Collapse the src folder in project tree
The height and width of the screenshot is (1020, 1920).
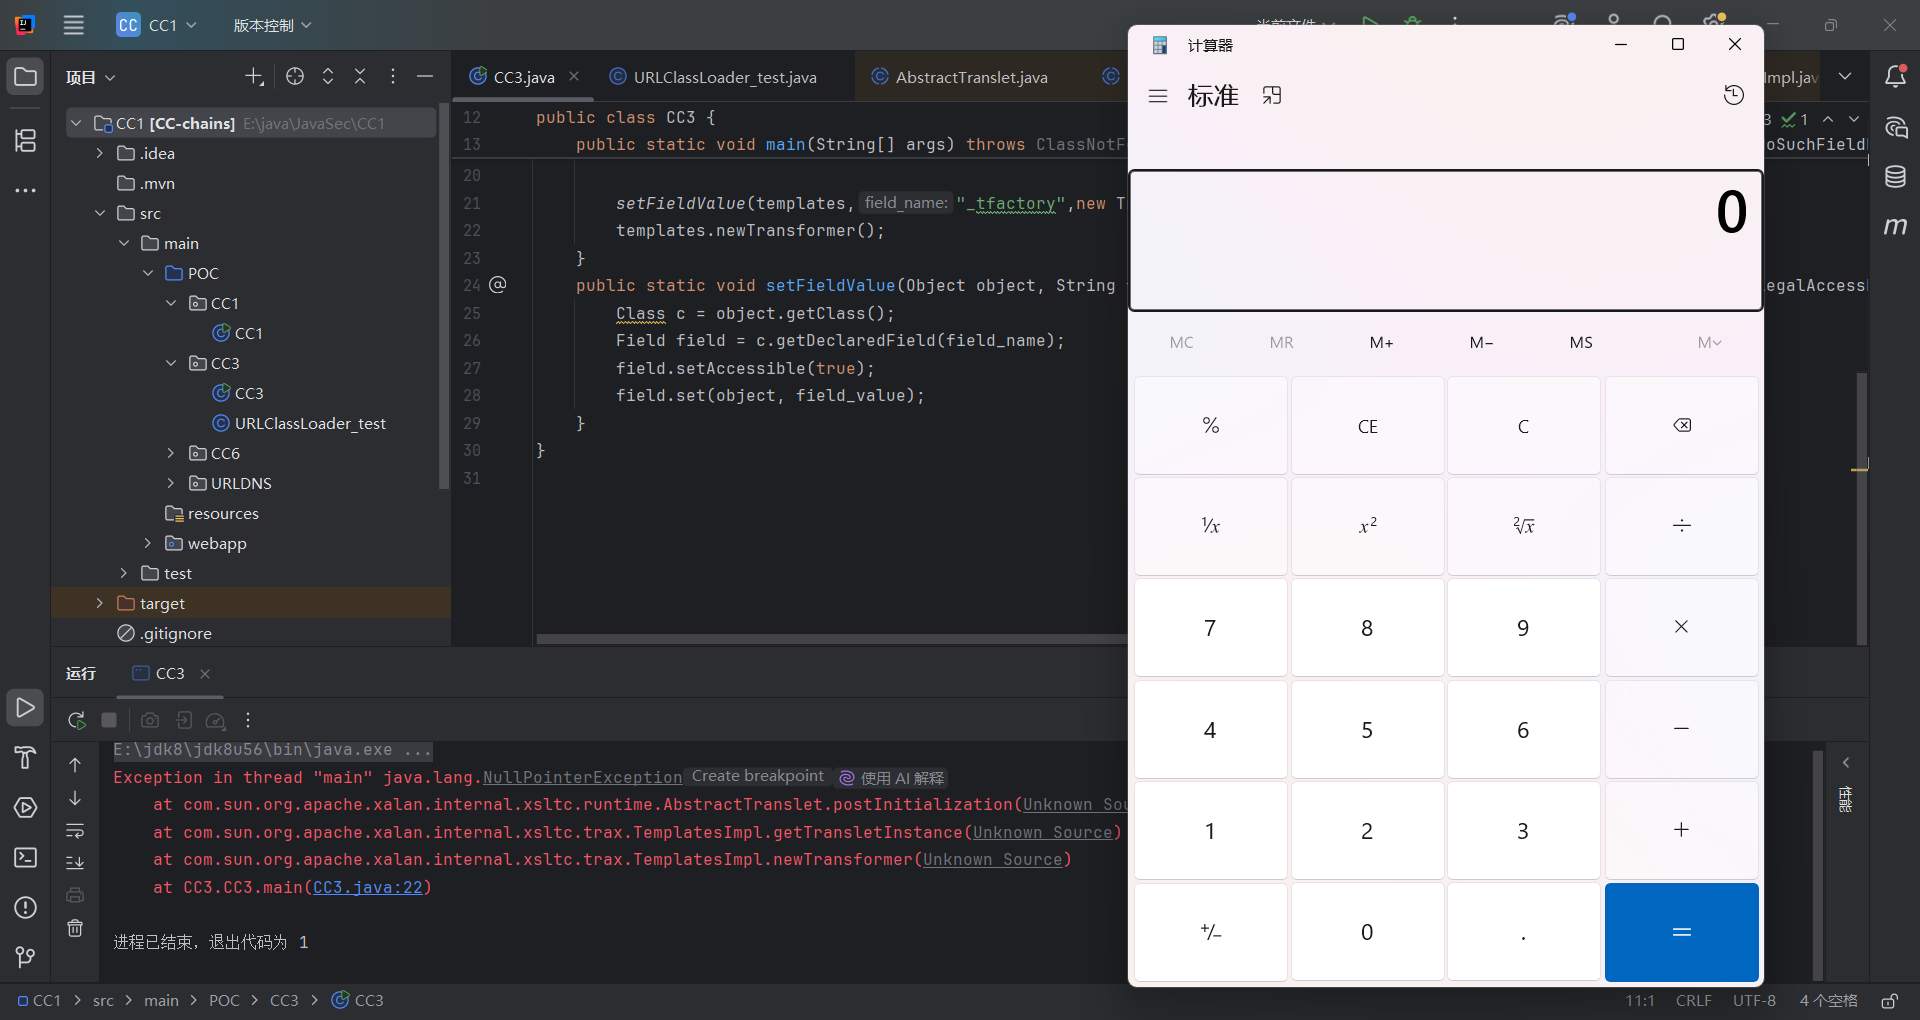click(x=100, y=214)
